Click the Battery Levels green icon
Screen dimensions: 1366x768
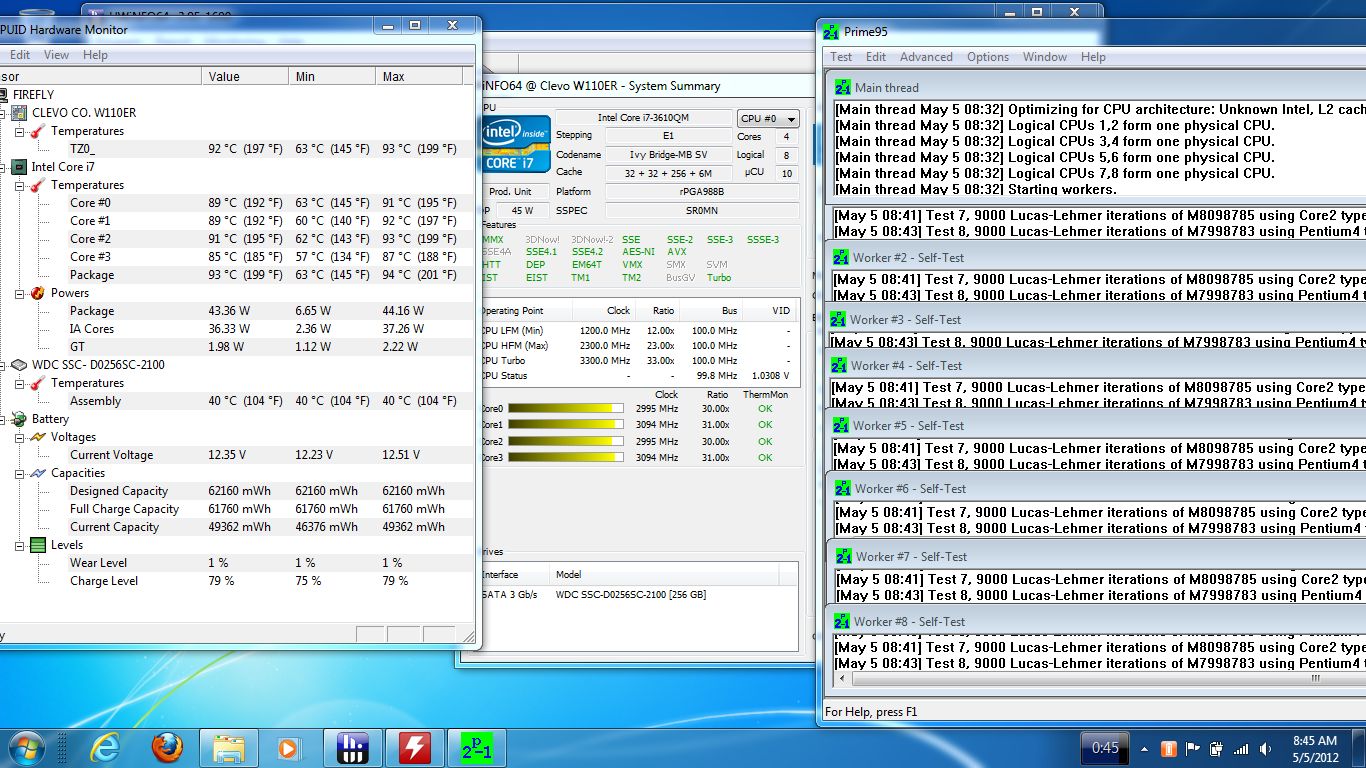(38, 545)
